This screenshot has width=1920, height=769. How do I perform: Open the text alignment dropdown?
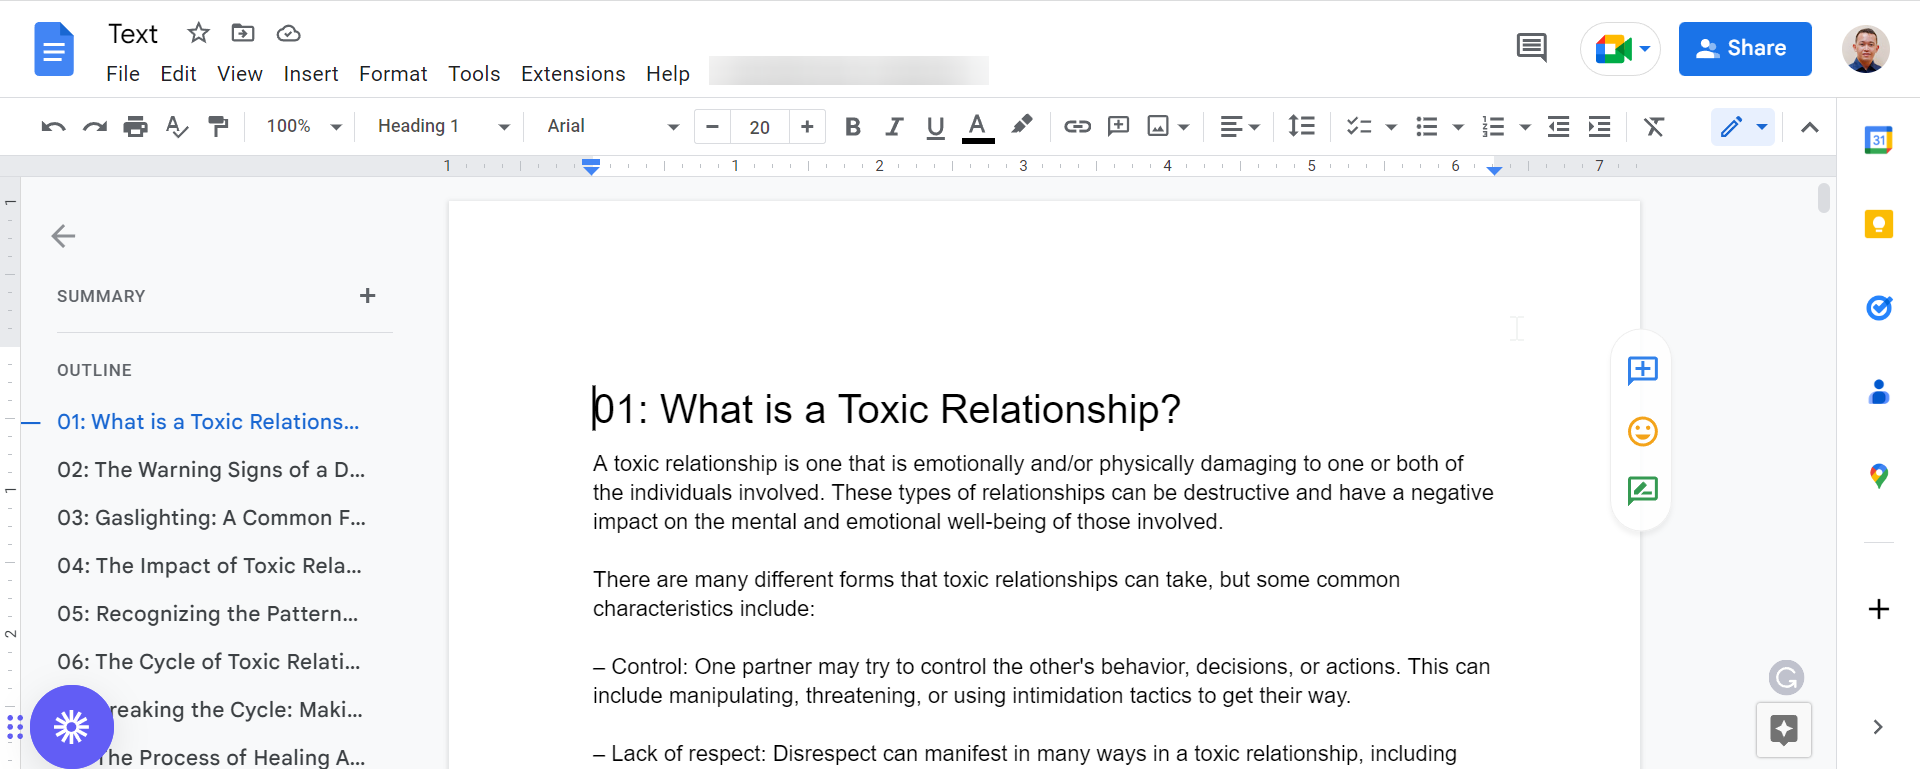1240,126
